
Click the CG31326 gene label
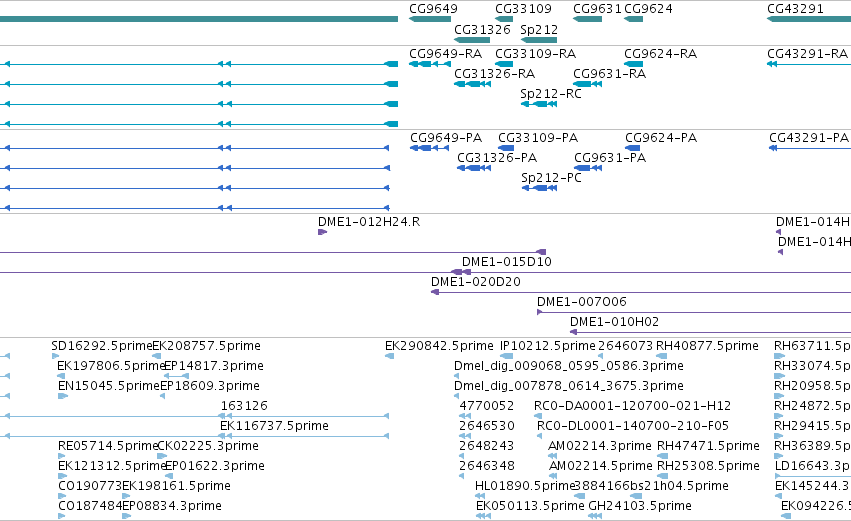click(x=482, y=29)
